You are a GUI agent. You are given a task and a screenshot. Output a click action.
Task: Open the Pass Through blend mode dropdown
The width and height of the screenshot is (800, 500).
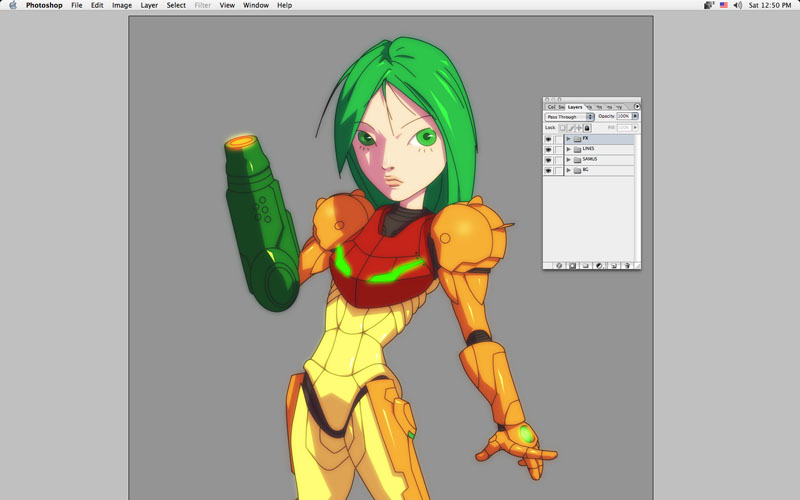[569, 117]
